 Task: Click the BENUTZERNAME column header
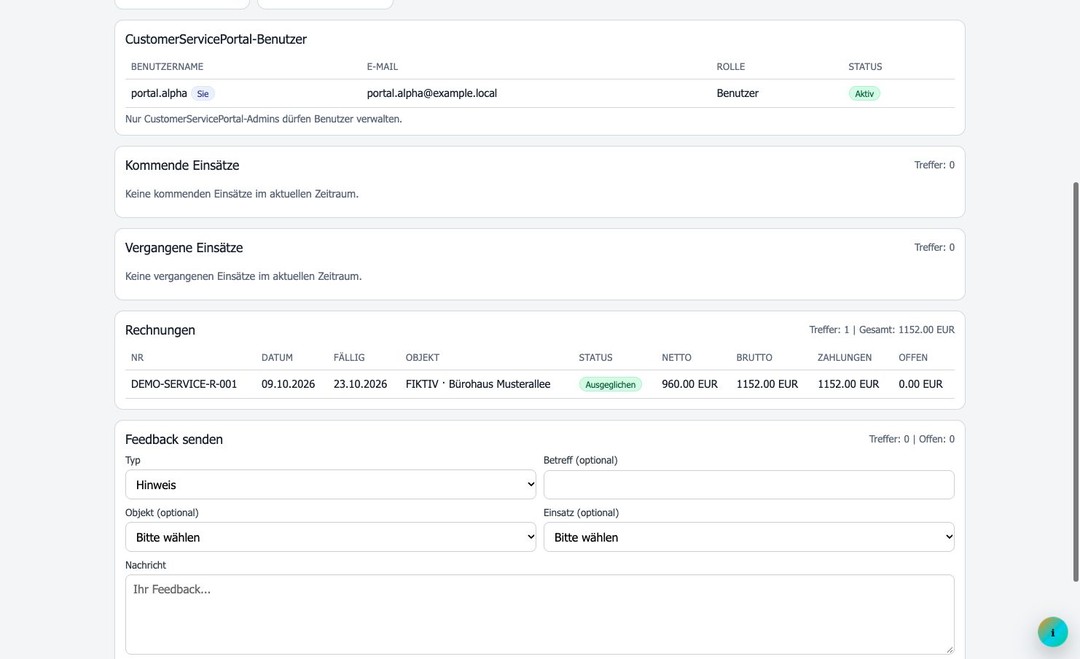point(167,67)
